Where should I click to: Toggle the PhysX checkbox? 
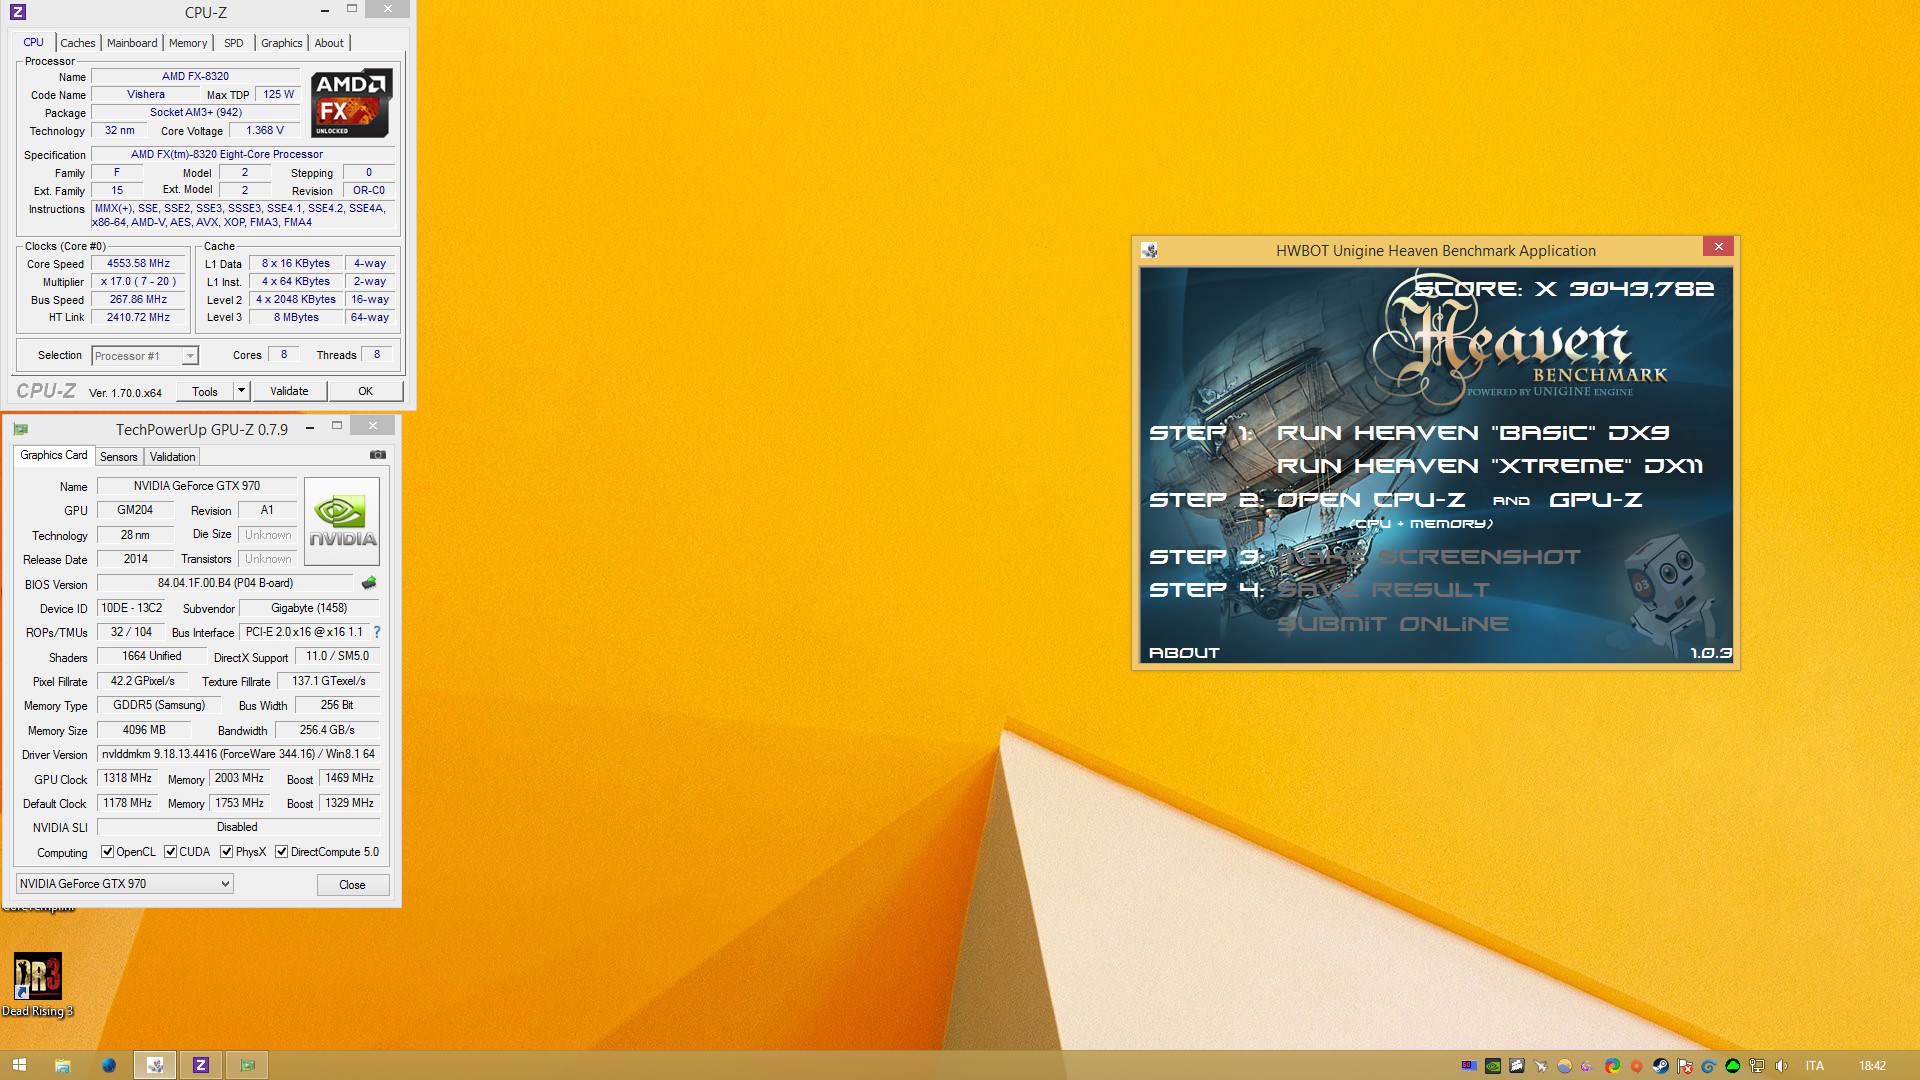click(x=226, y=852)
